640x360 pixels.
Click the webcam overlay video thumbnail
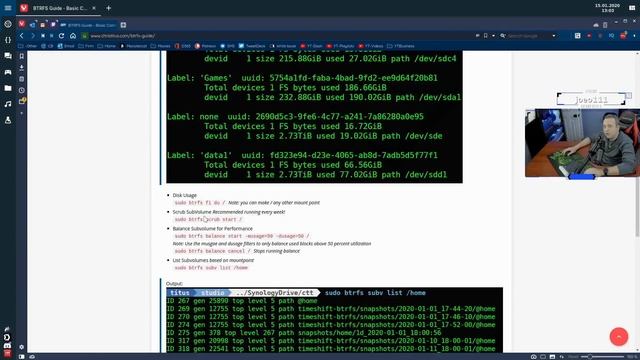tap(582, 142)
